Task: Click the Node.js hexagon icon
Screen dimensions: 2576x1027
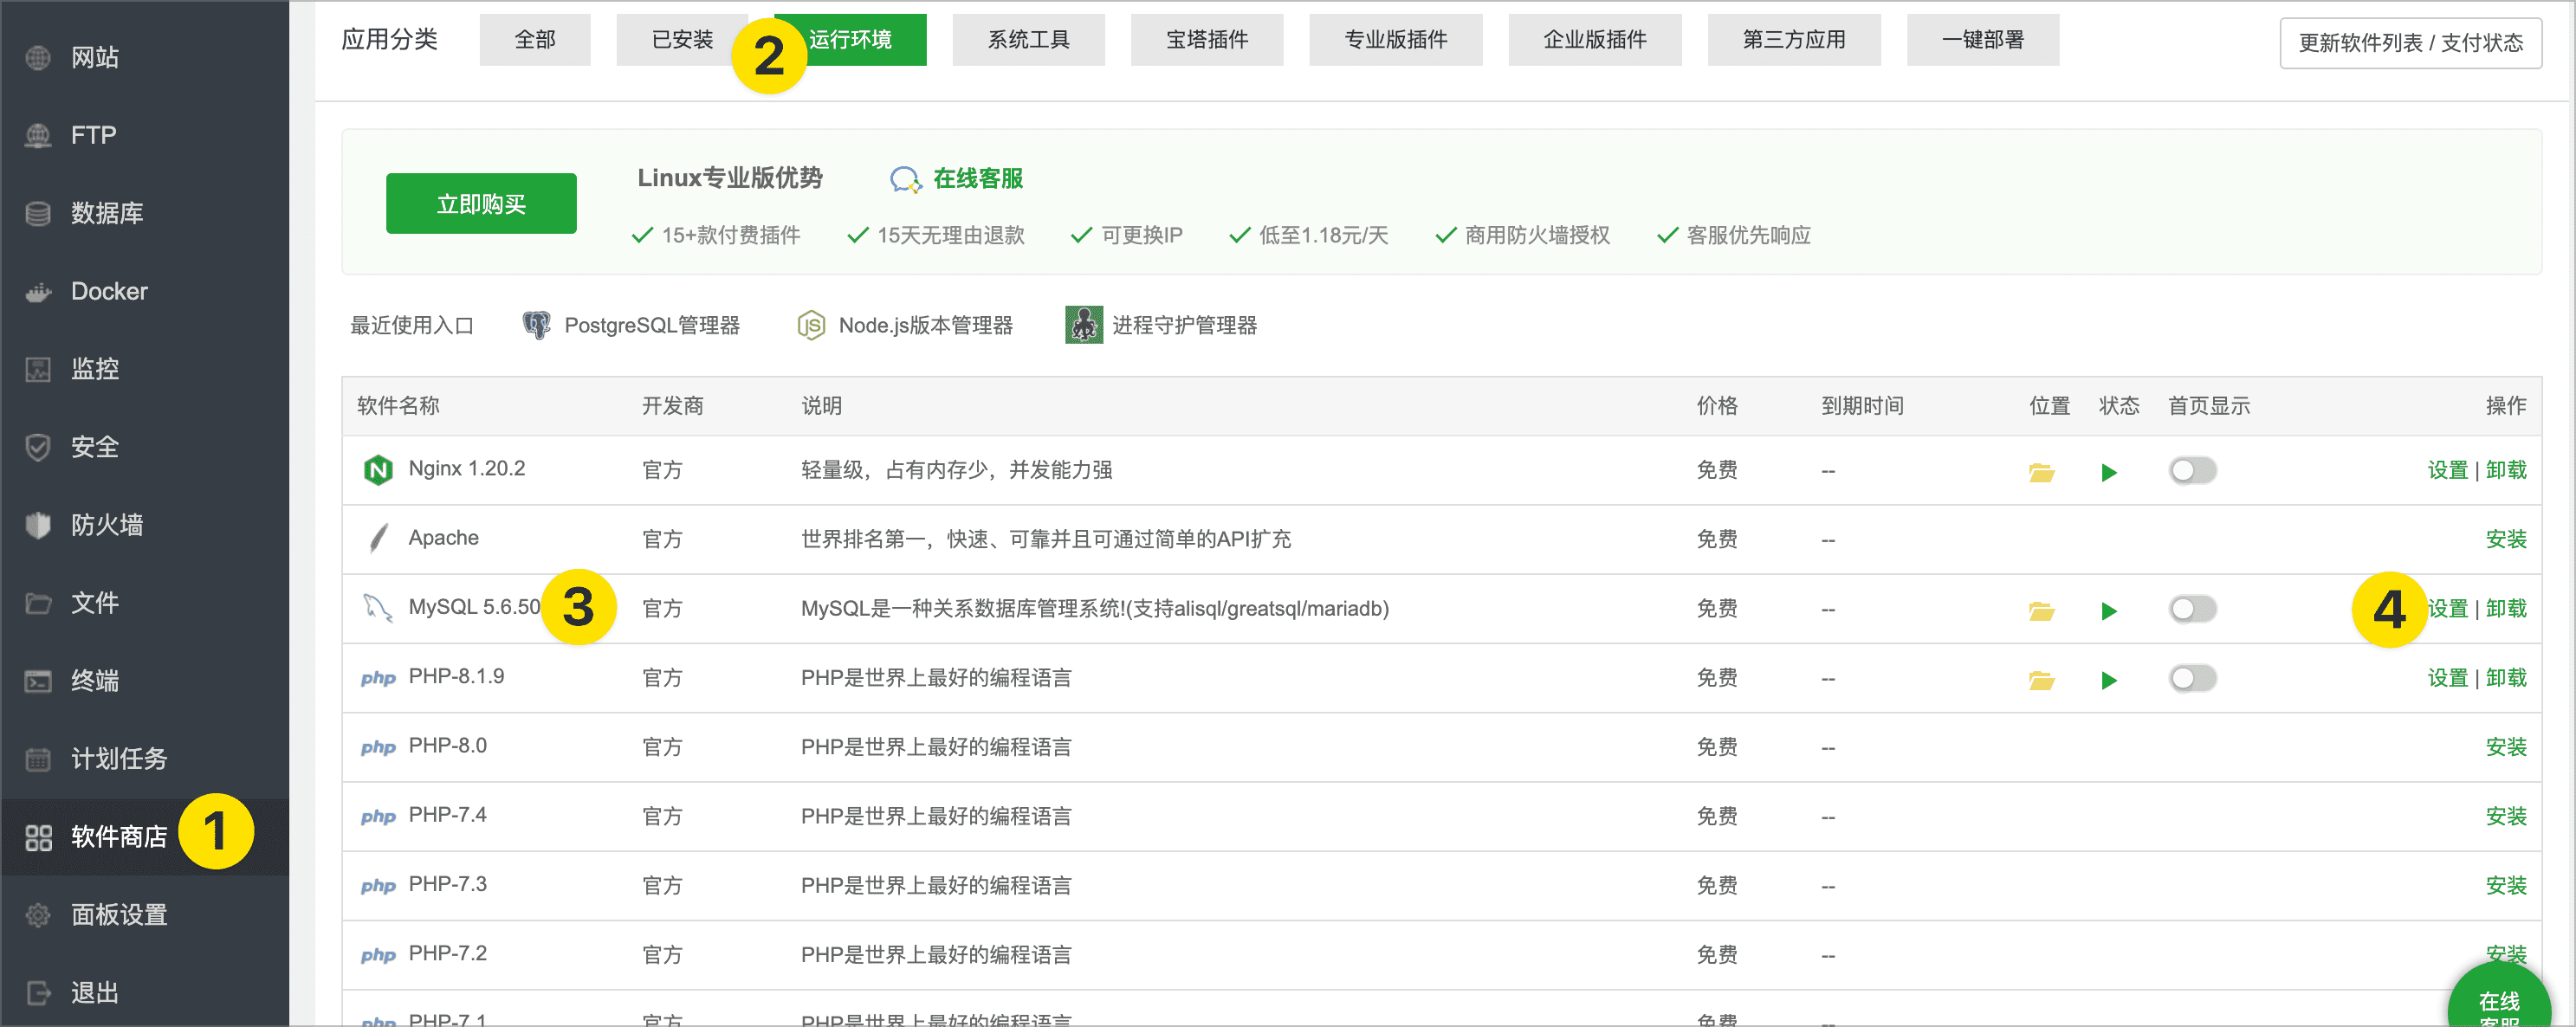Action: pos(811,325)
